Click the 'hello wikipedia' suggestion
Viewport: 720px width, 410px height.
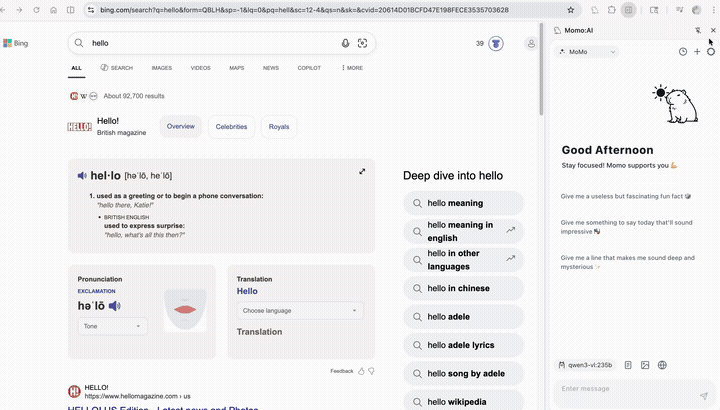(x=463, y=401)
